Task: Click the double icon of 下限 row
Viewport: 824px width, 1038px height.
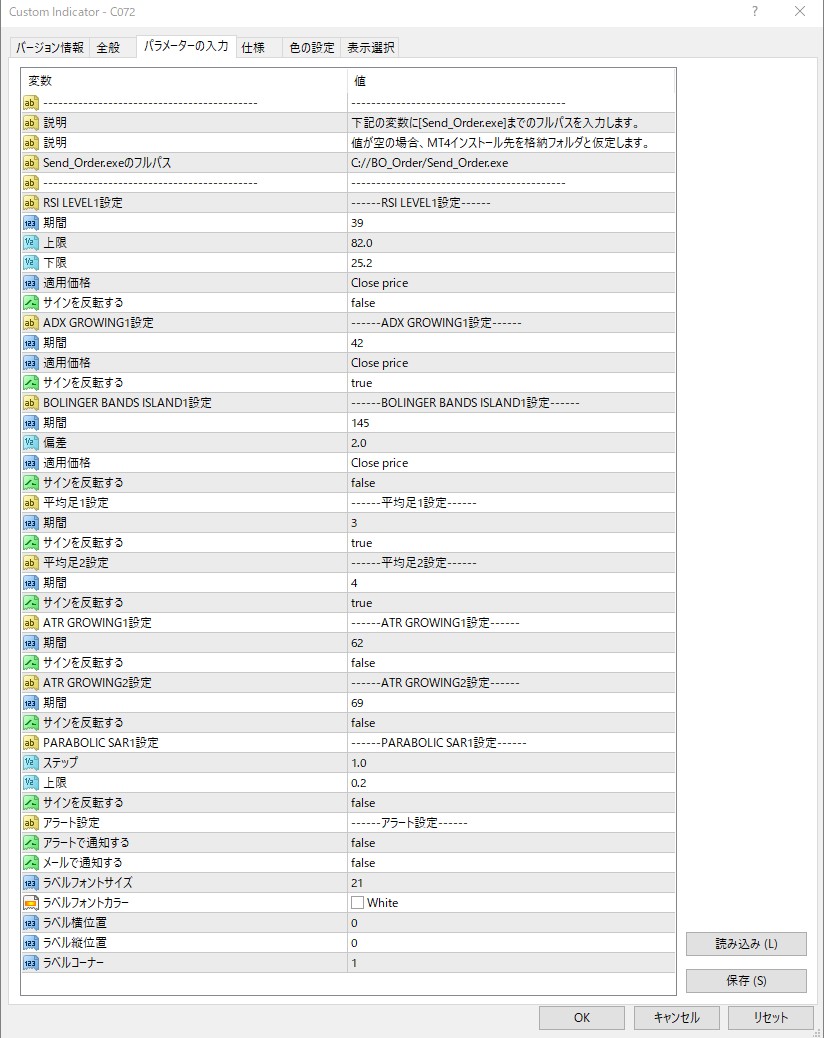Action: [x=31, y=263]
